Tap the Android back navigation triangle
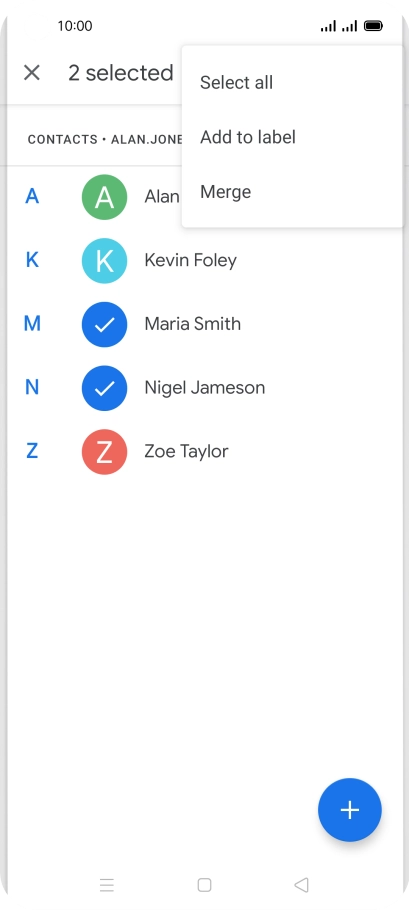Viewport: 409px width, 910px height. 301,884
